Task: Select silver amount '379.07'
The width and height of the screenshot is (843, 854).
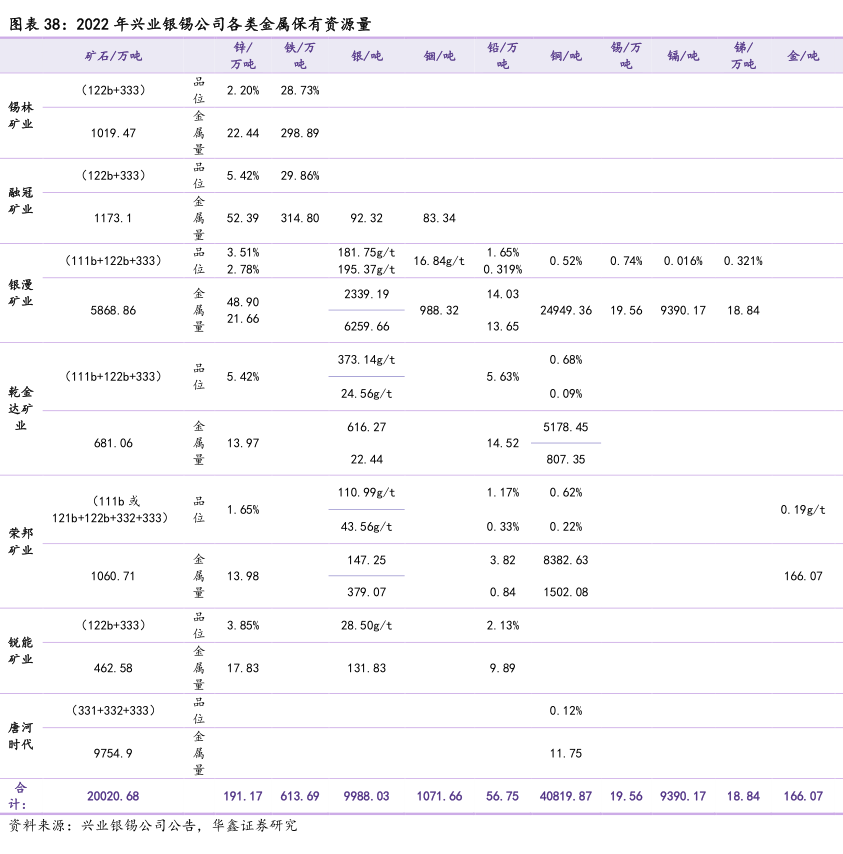Action: click(x=366, y=592)
